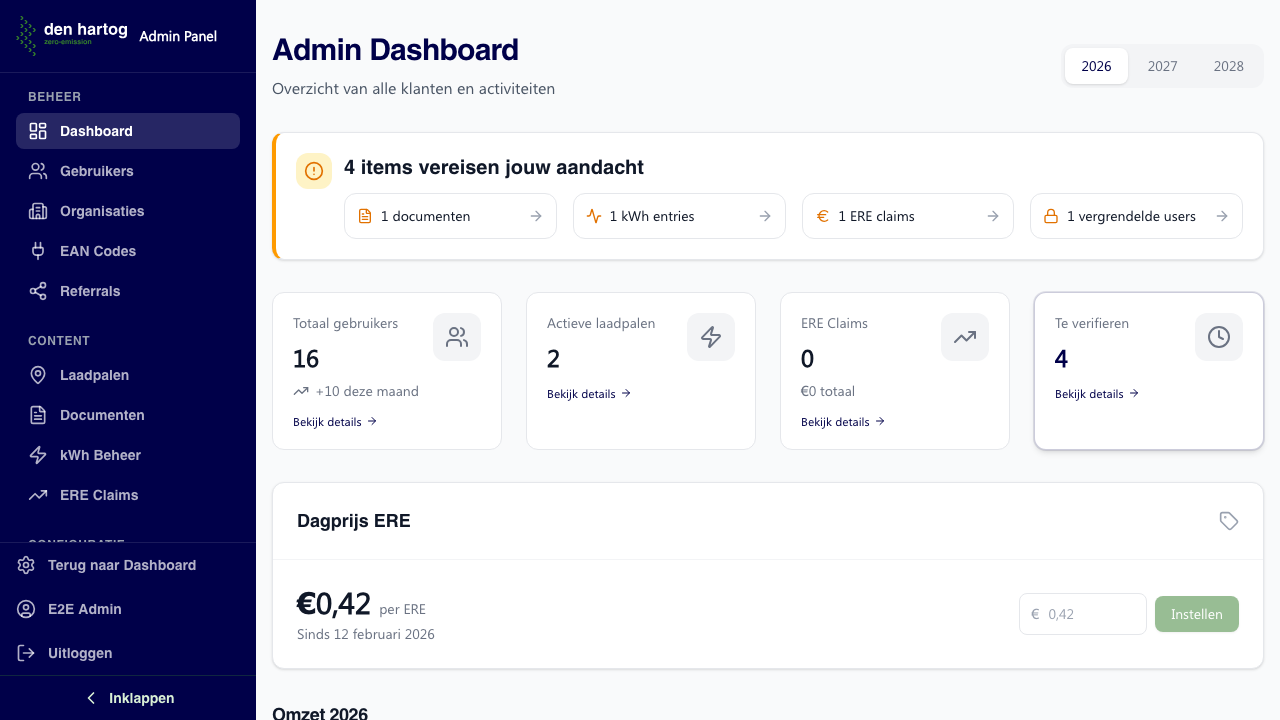Open Organisaties via the building icon

pos(37,211)
